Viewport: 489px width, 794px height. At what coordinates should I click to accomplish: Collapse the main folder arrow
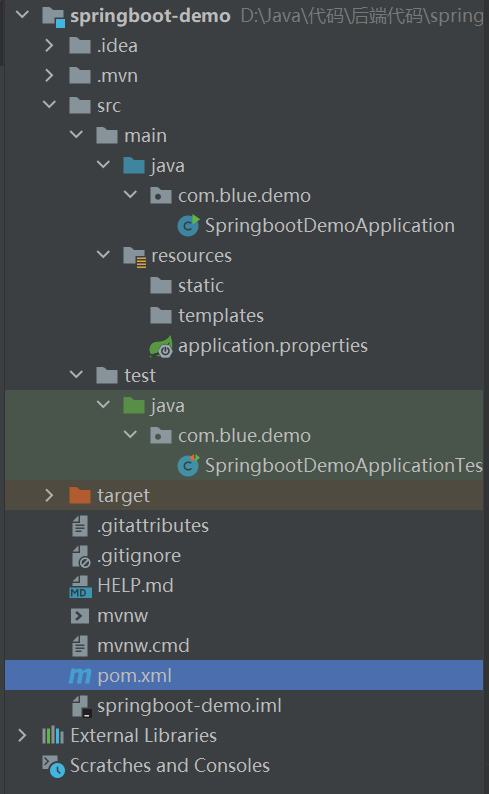(76, 135)
